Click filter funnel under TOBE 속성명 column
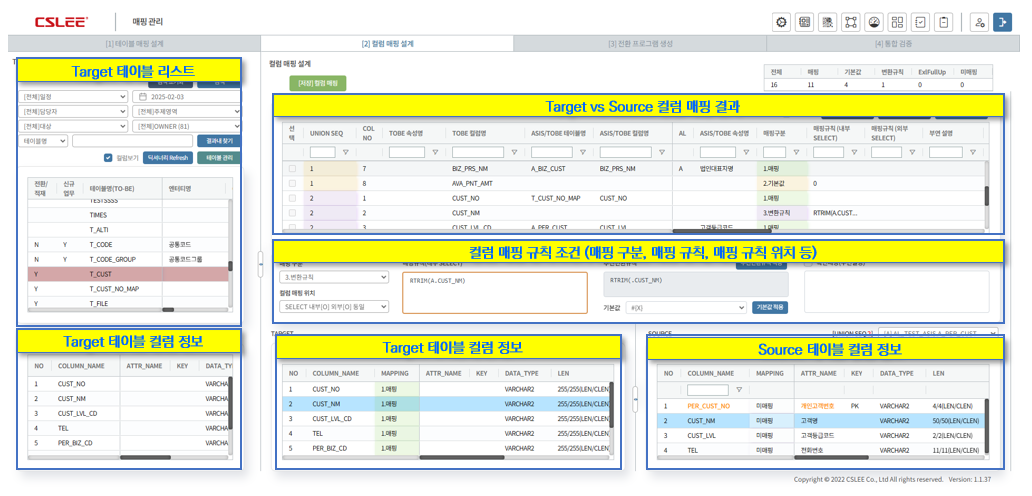This screenshot has height=496, width=1032. point(435,153)
